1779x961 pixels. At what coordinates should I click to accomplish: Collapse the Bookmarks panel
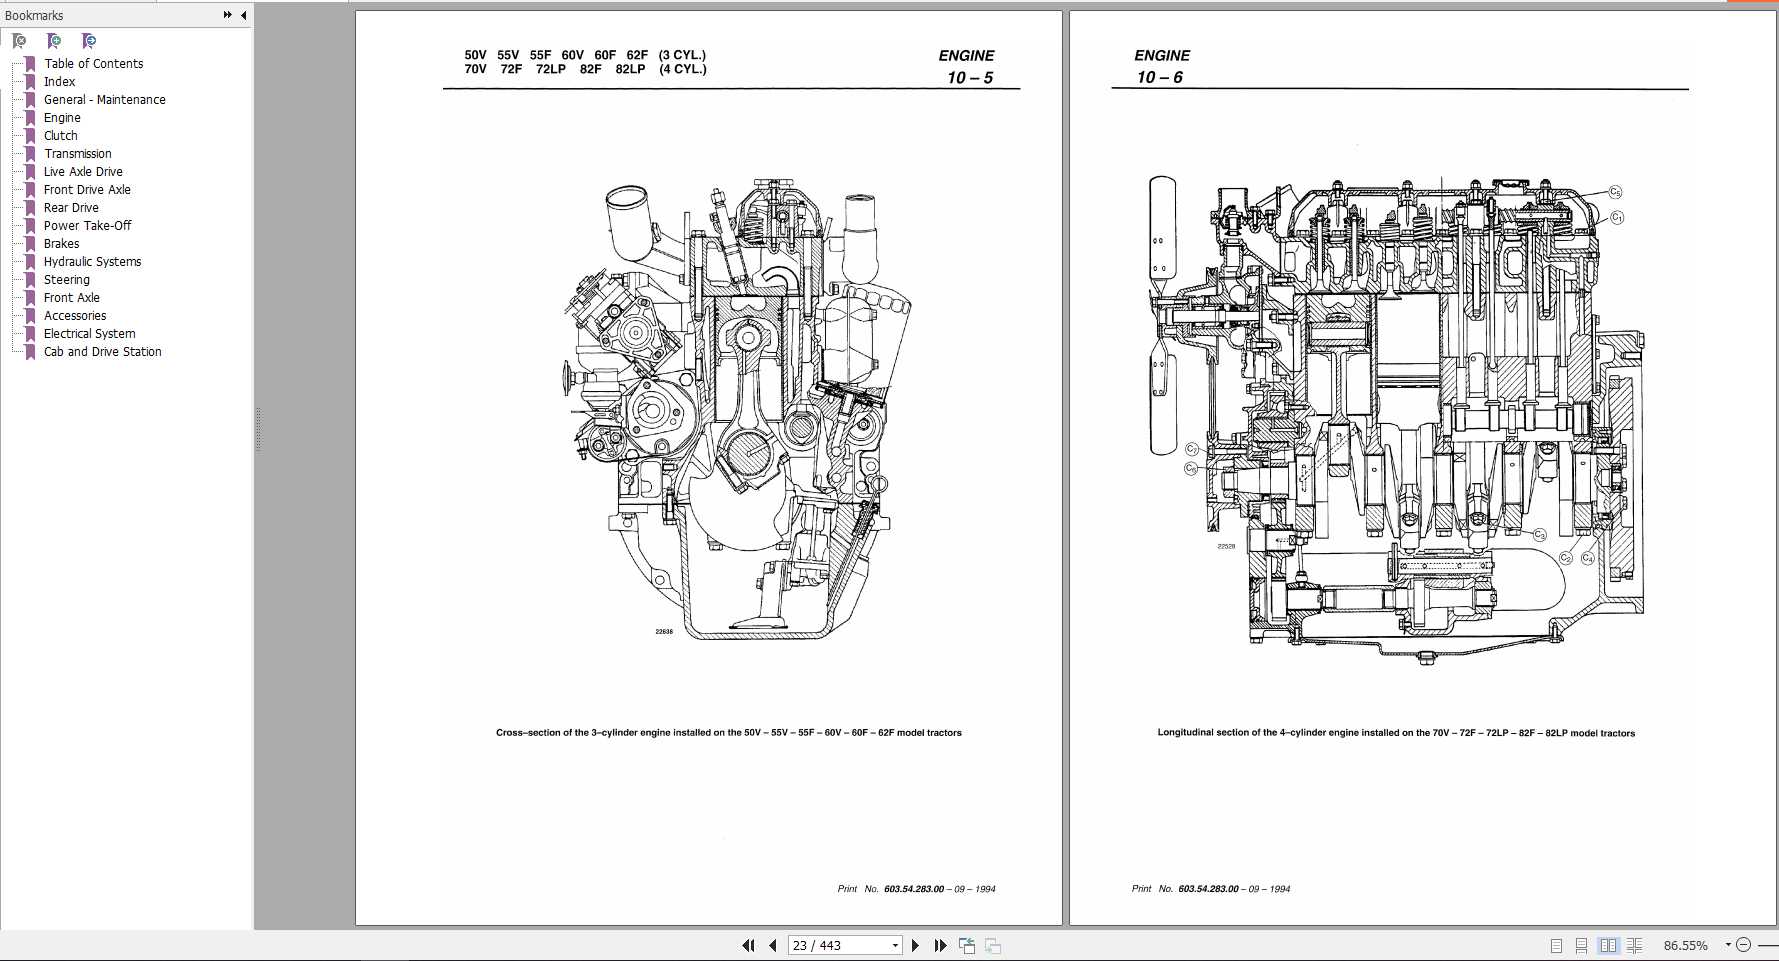click(x=243, y=15)
